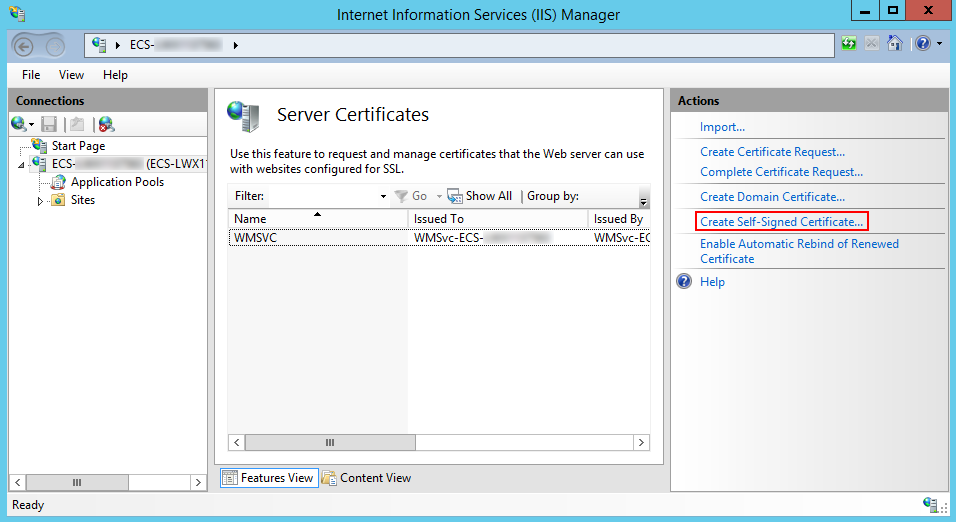
Task: Click the Stop icon in address bar
Action: point(872,43)
